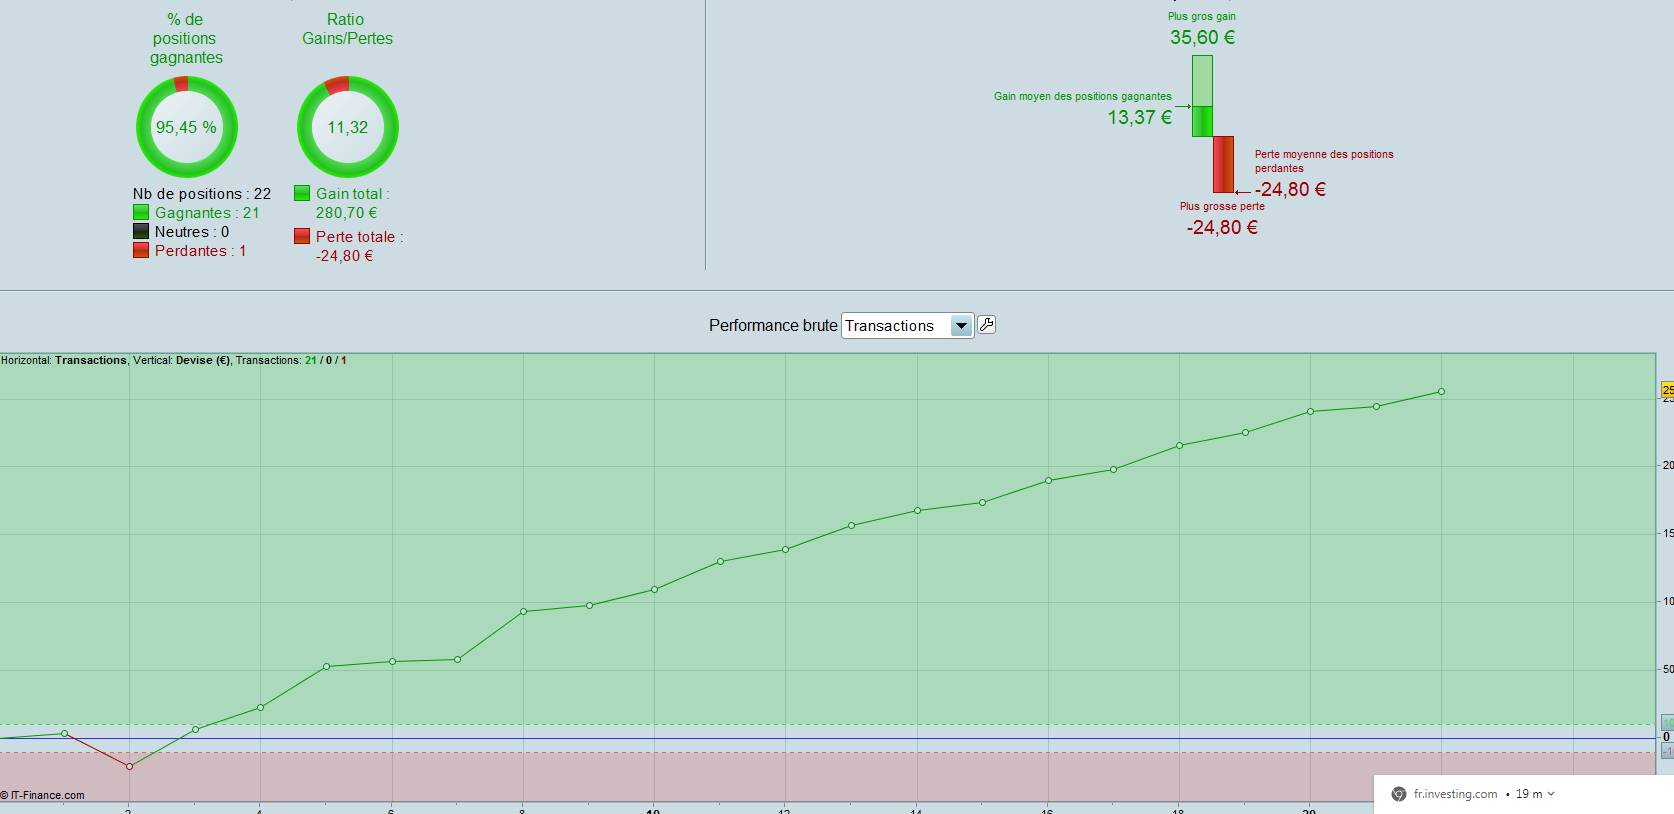The width and height of the screenshot is (1674, 814).
Task: Select the "Nb de positions : 22" text
Action: 202,194
